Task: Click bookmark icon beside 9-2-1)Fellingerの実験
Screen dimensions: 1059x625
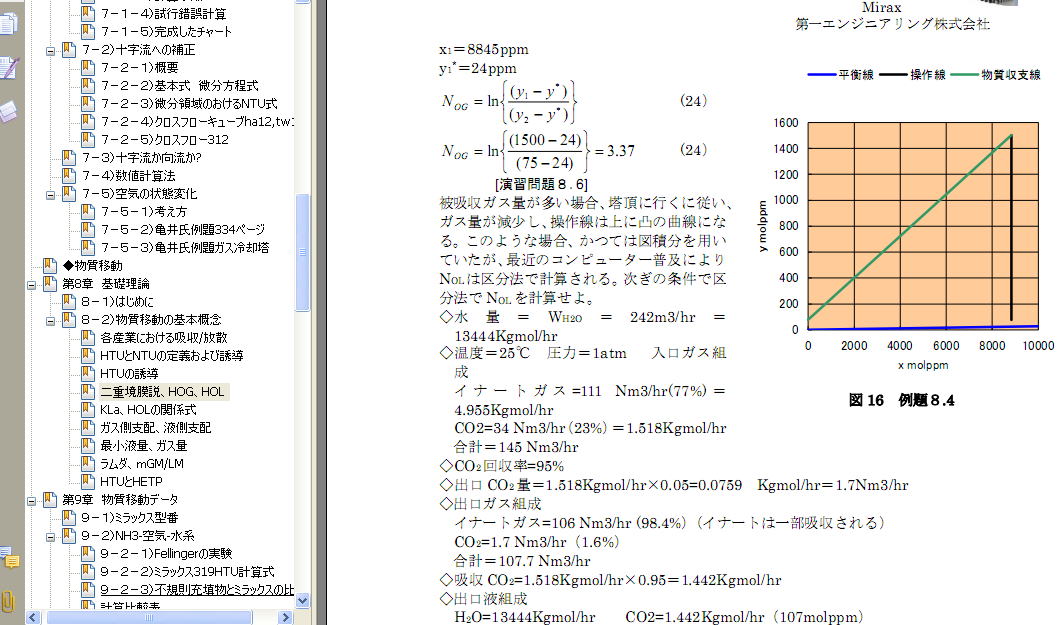Action: (88, 553)
